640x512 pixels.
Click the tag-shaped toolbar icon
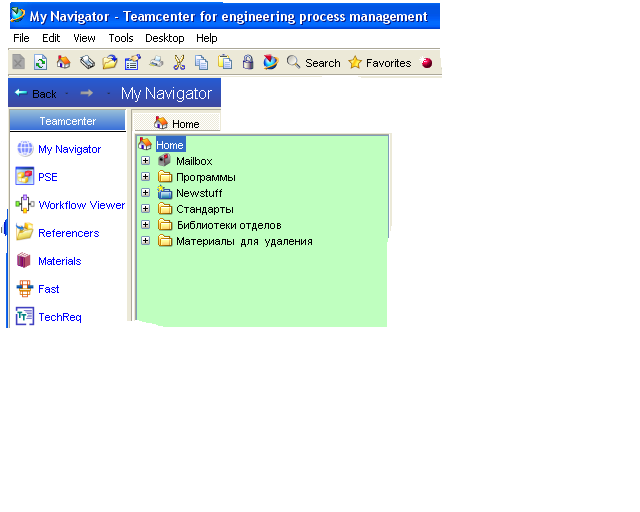click(x=87, y=62)
